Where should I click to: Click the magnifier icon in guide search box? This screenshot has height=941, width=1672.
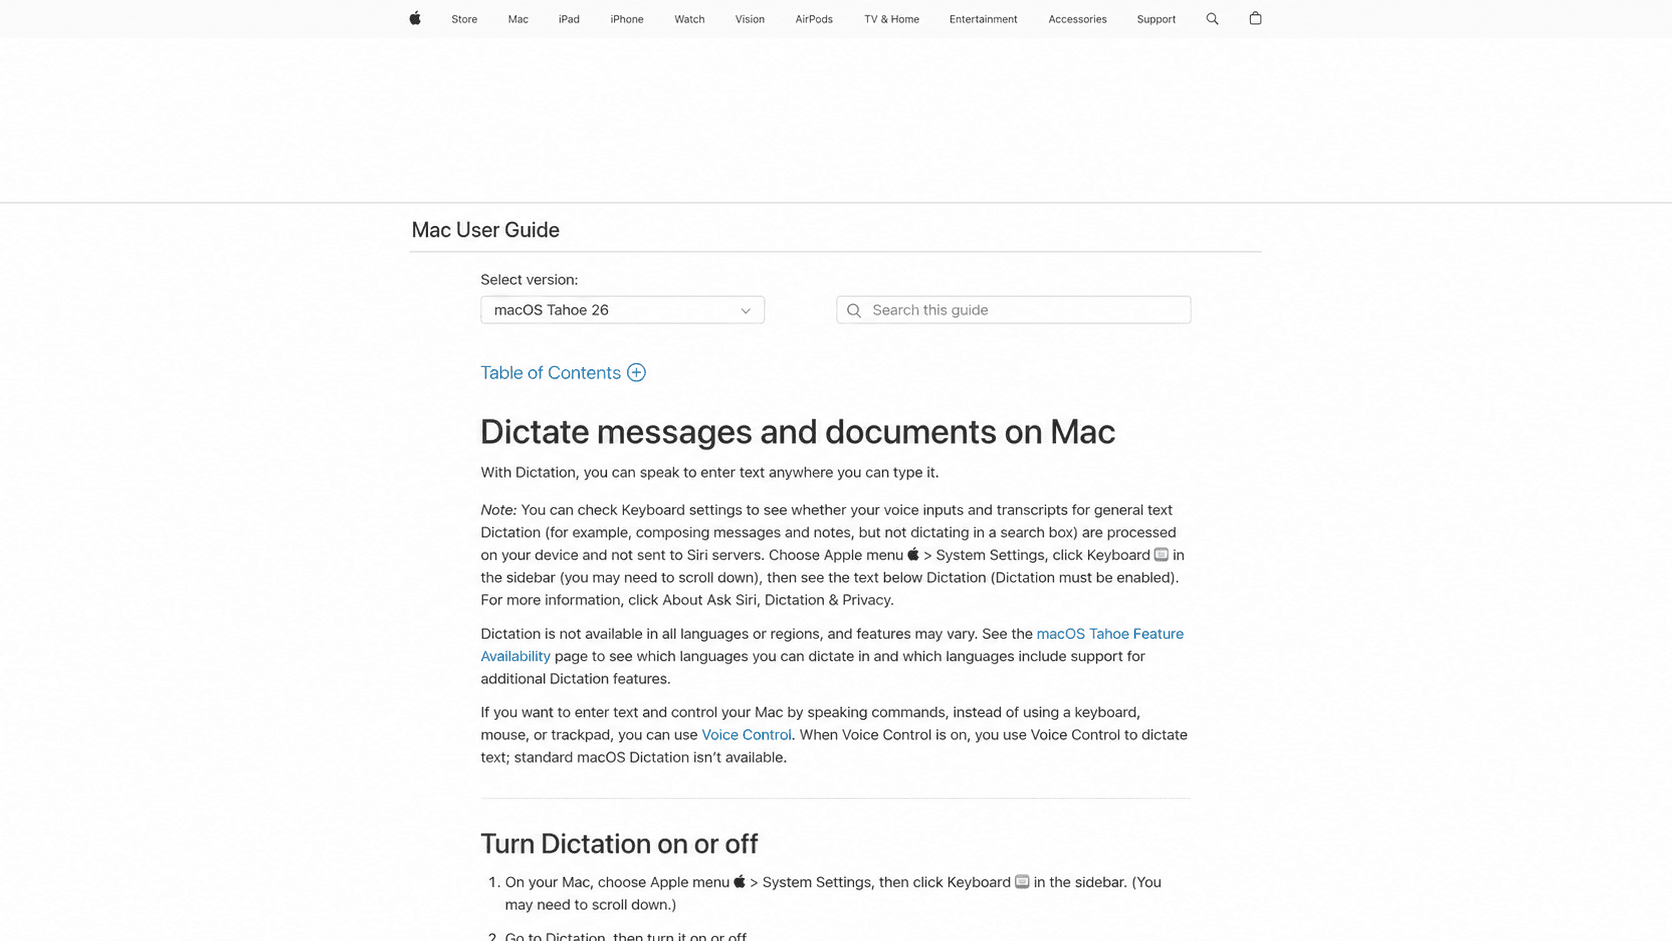pos(854,311)
